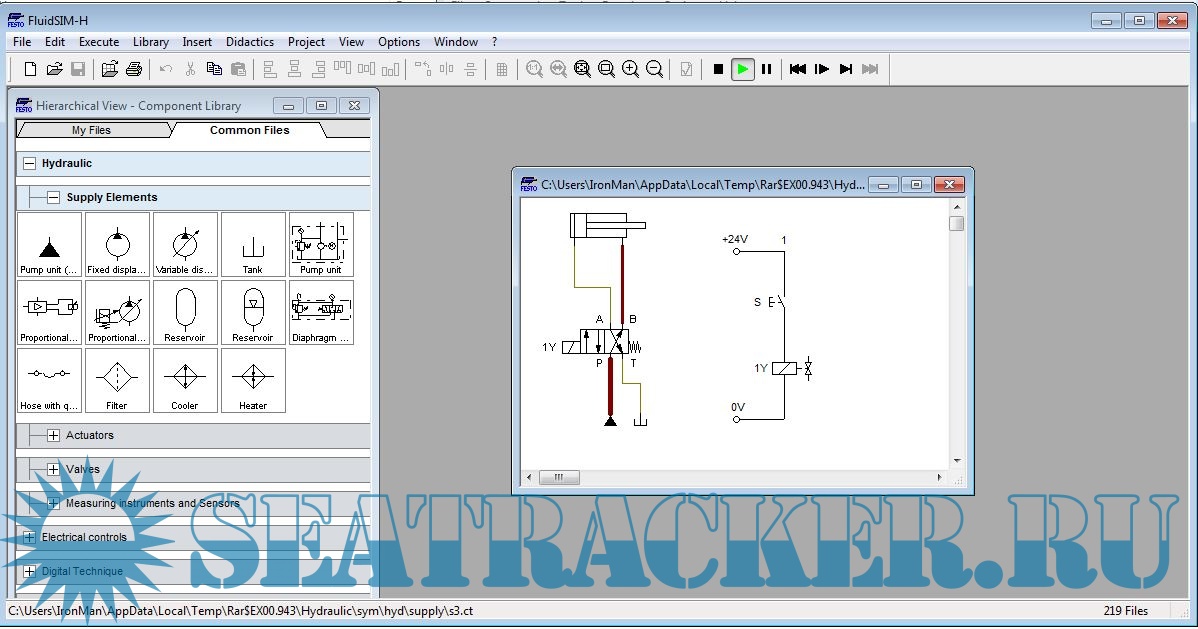Viewport: 1198px width, 629px height.
Task: Switch to the My Files tab
Action: coord(91,130)
